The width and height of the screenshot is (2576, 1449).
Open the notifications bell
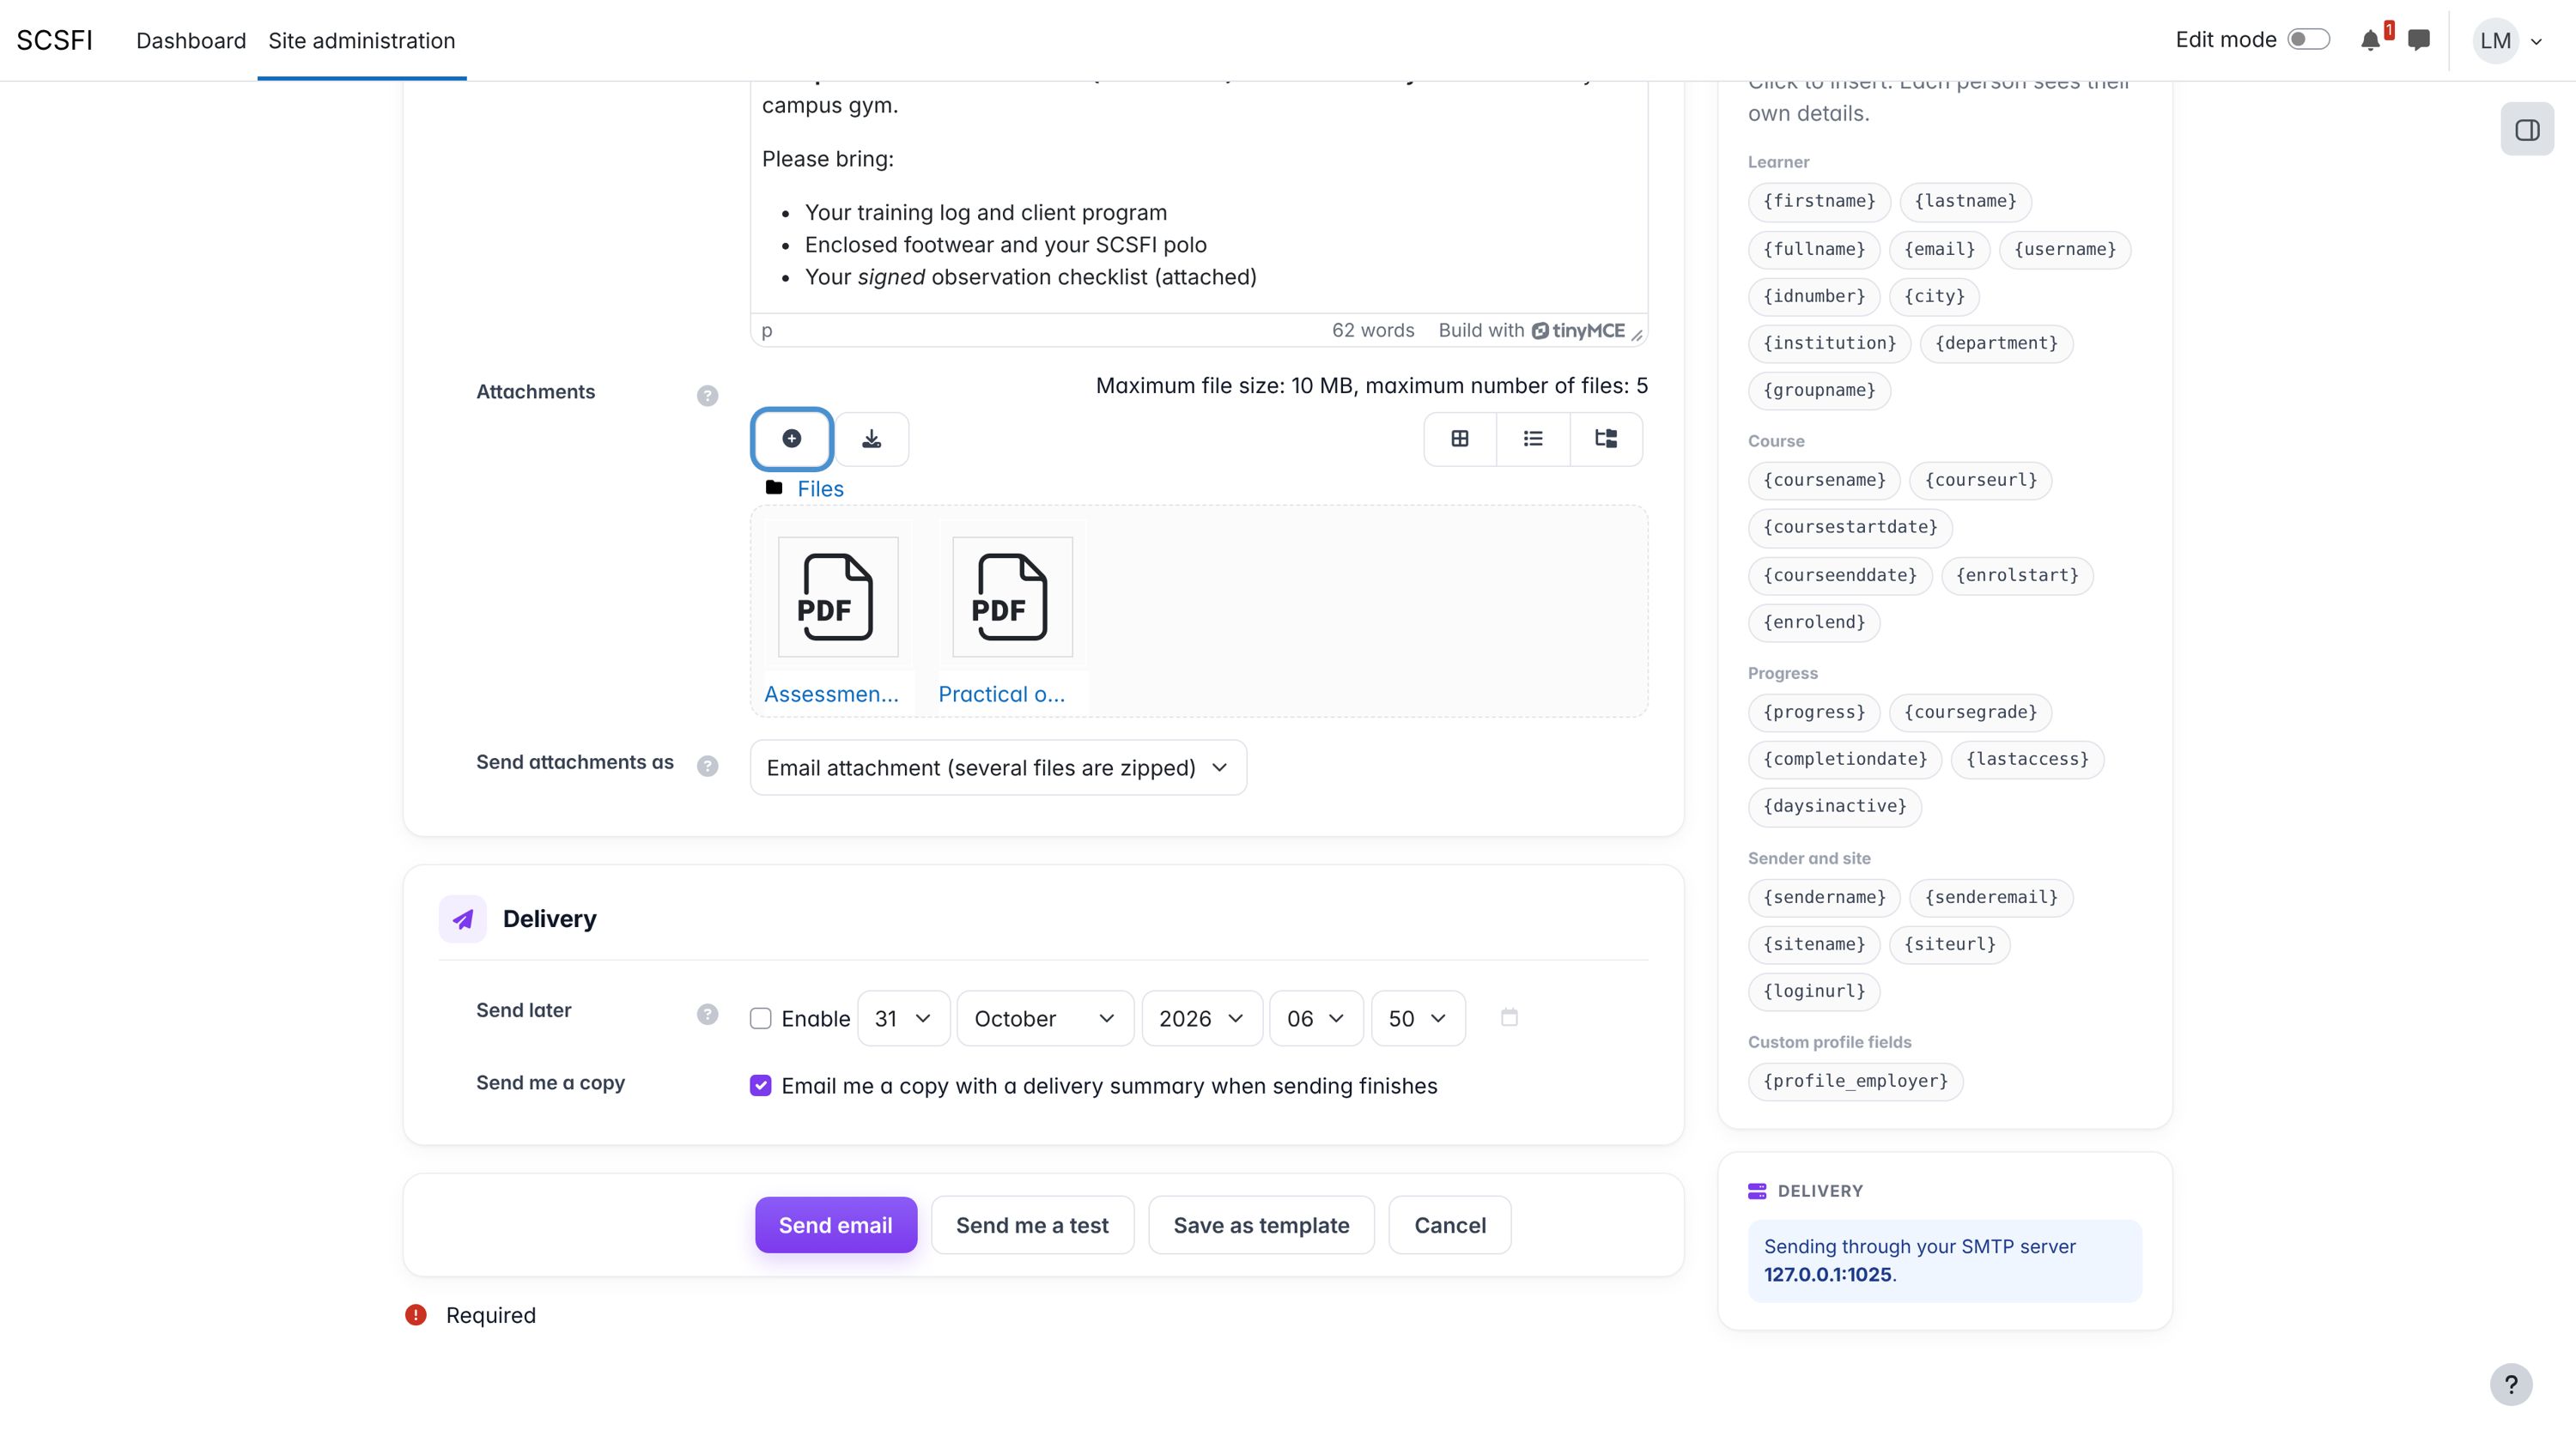[2370, 40]
